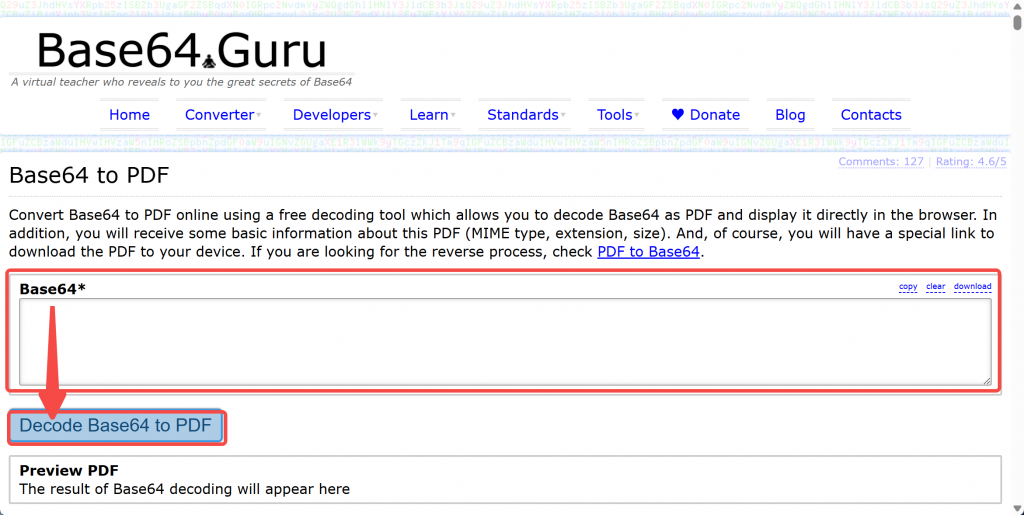
Task: Expand the Tools menu
Action: pyautogui.click(x=616, y=115)
